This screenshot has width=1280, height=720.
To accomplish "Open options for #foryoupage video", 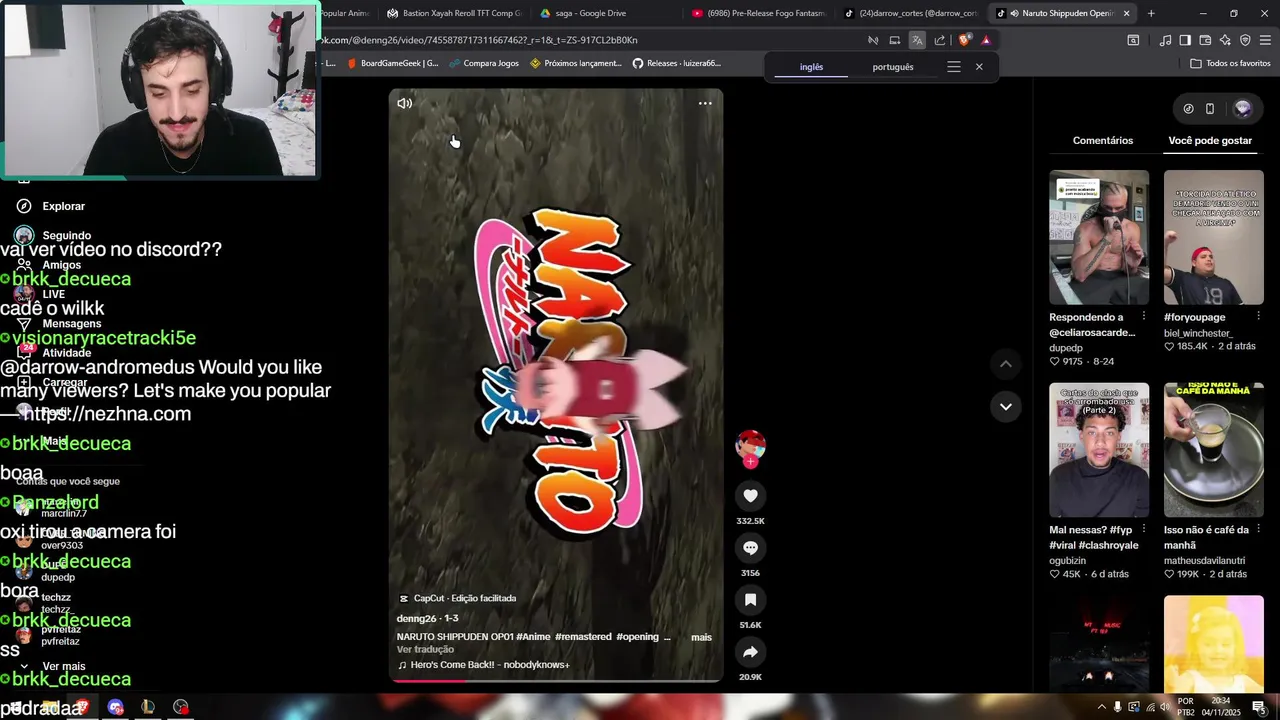I will click(1258, 316).
